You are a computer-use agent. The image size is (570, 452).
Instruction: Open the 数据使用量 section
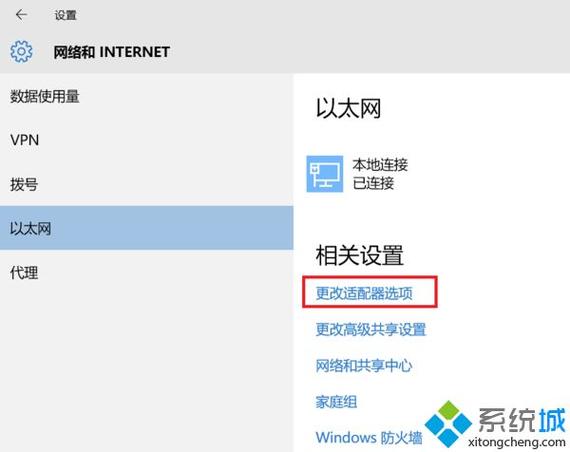146,96
